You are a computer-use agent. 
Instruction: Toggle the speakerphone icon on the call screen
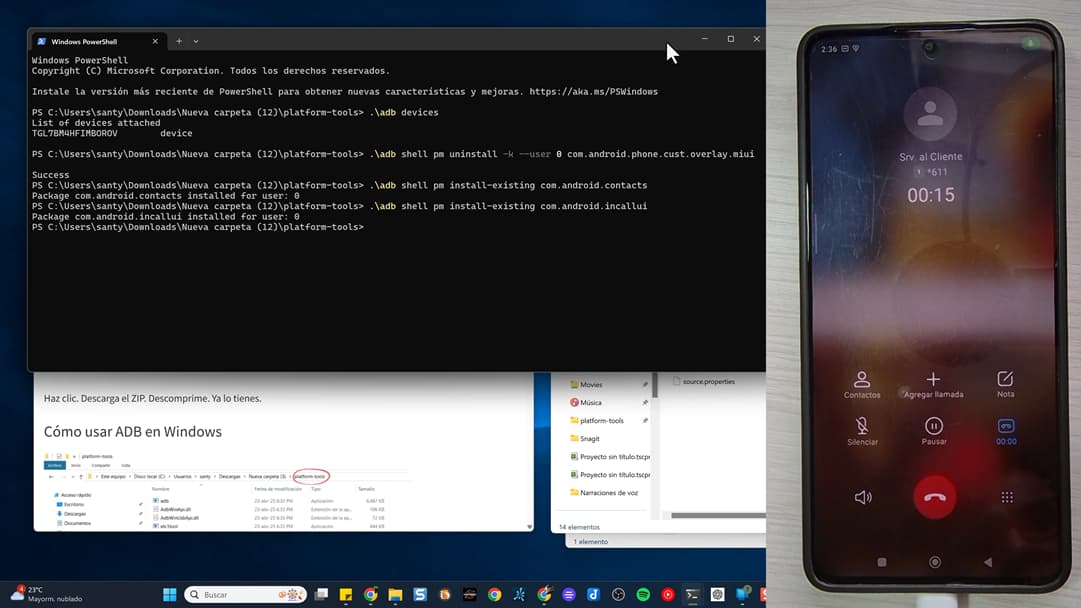pyautogui.click(x=862, y=497)
